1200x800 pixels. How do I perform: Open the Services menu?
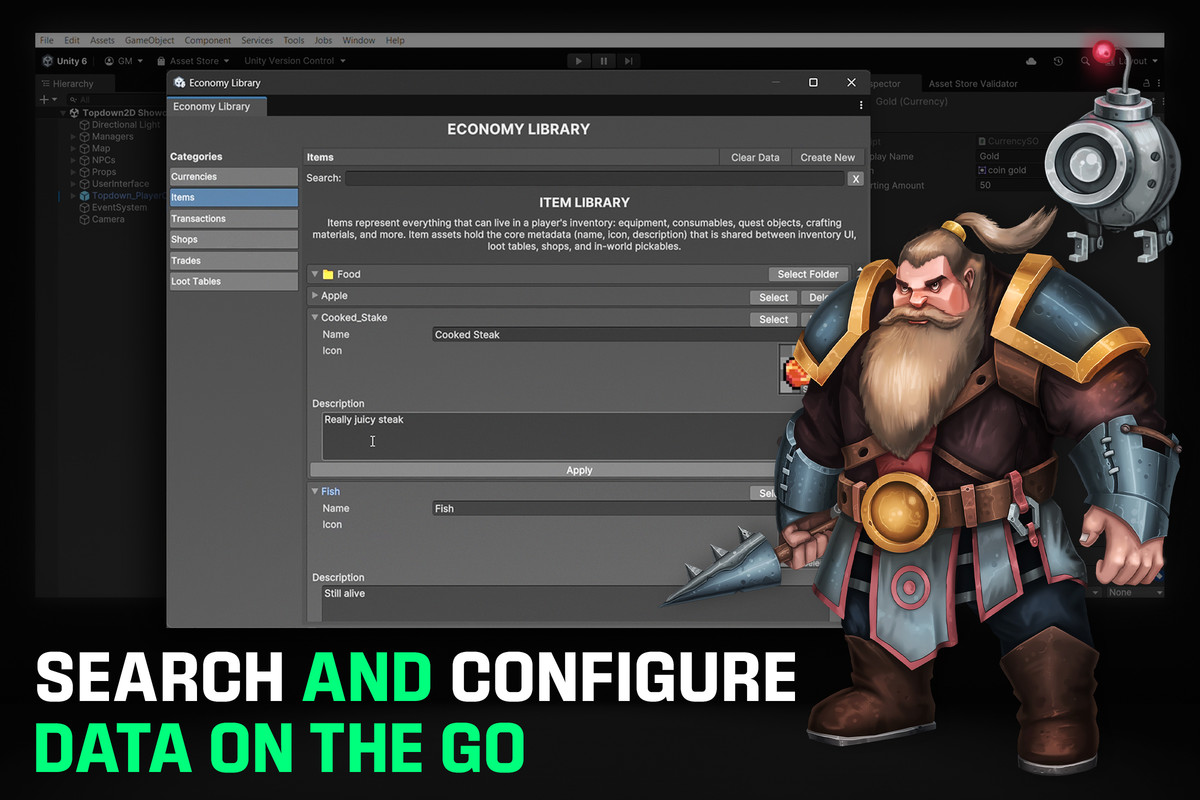[257, 40]
